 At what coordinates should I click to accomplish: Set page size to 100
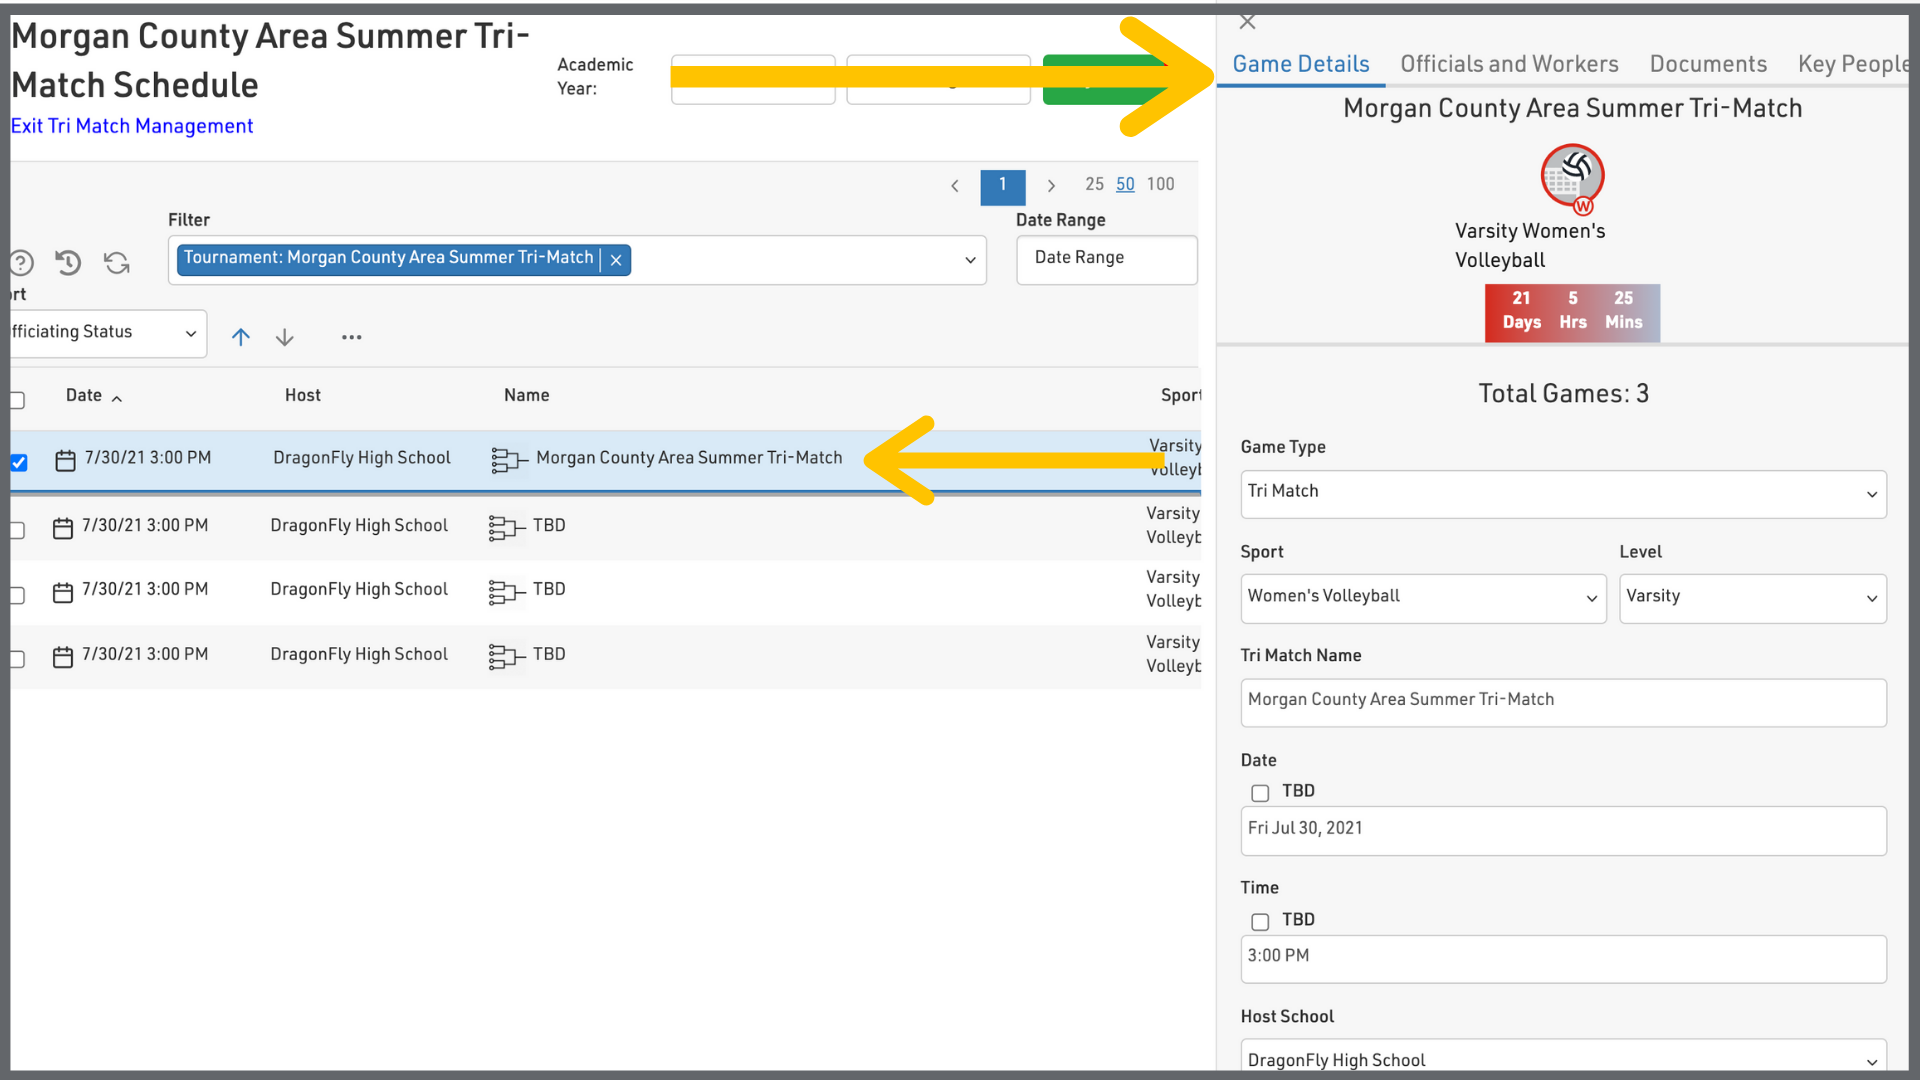1160,184
